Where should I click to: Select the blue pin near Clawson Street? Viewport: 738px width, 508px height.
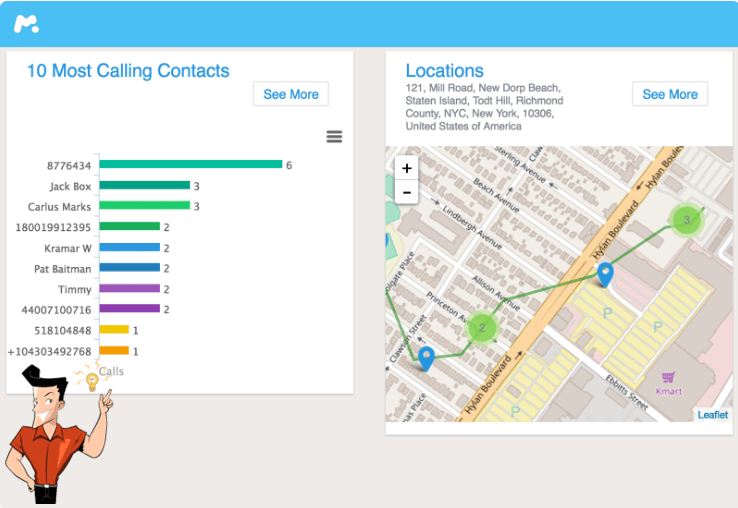coord(426,358)
